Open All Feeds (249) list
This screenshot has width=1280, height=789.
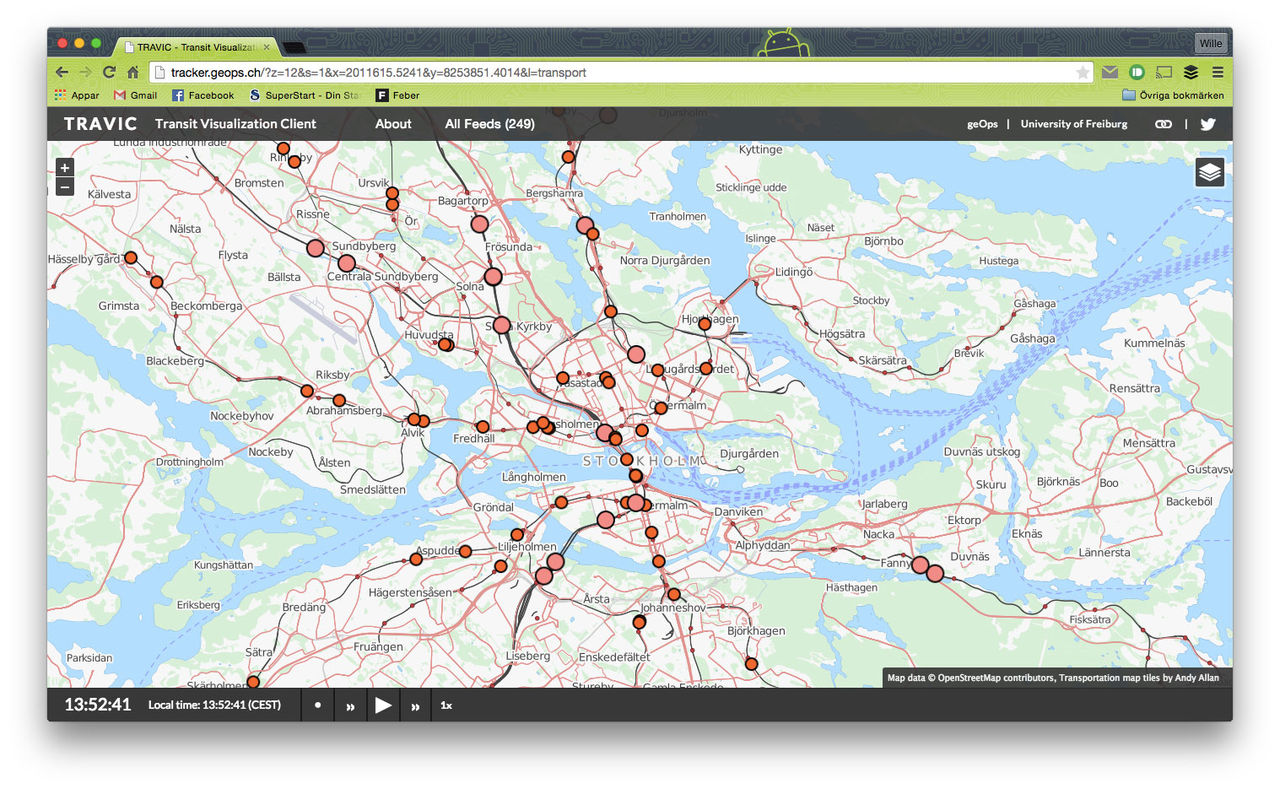tap(489, 124)
